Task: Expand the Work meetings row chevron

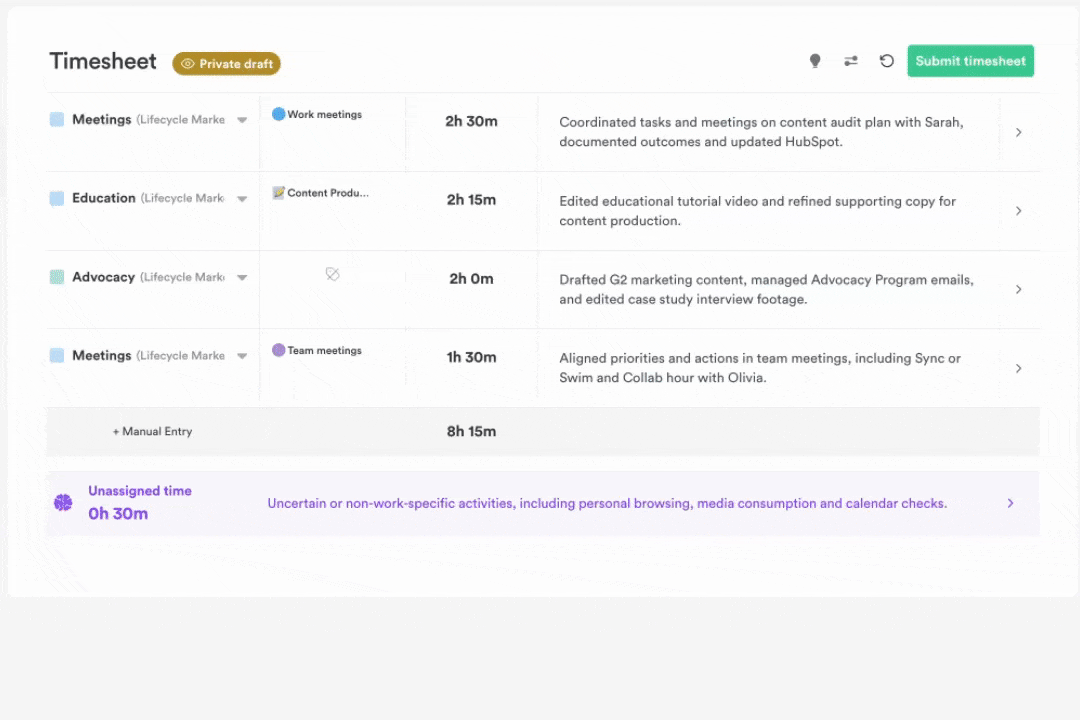Action: [x=1018, y=132]
